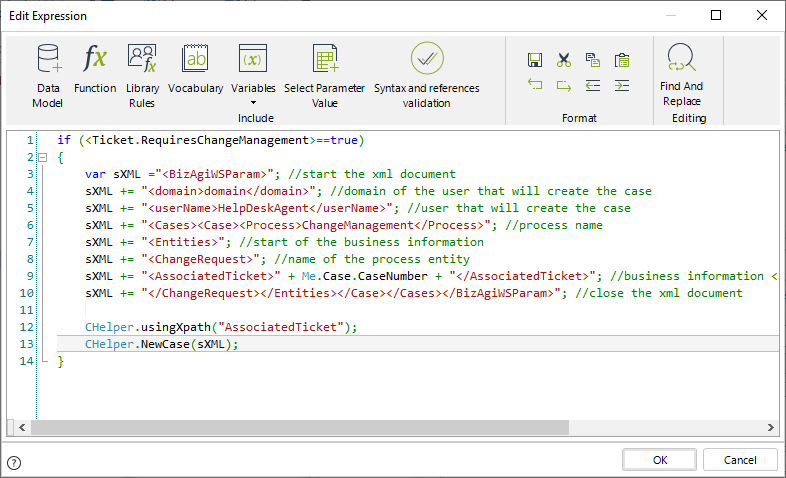
Task: Open Find And Replace
Action: point(682,75)
